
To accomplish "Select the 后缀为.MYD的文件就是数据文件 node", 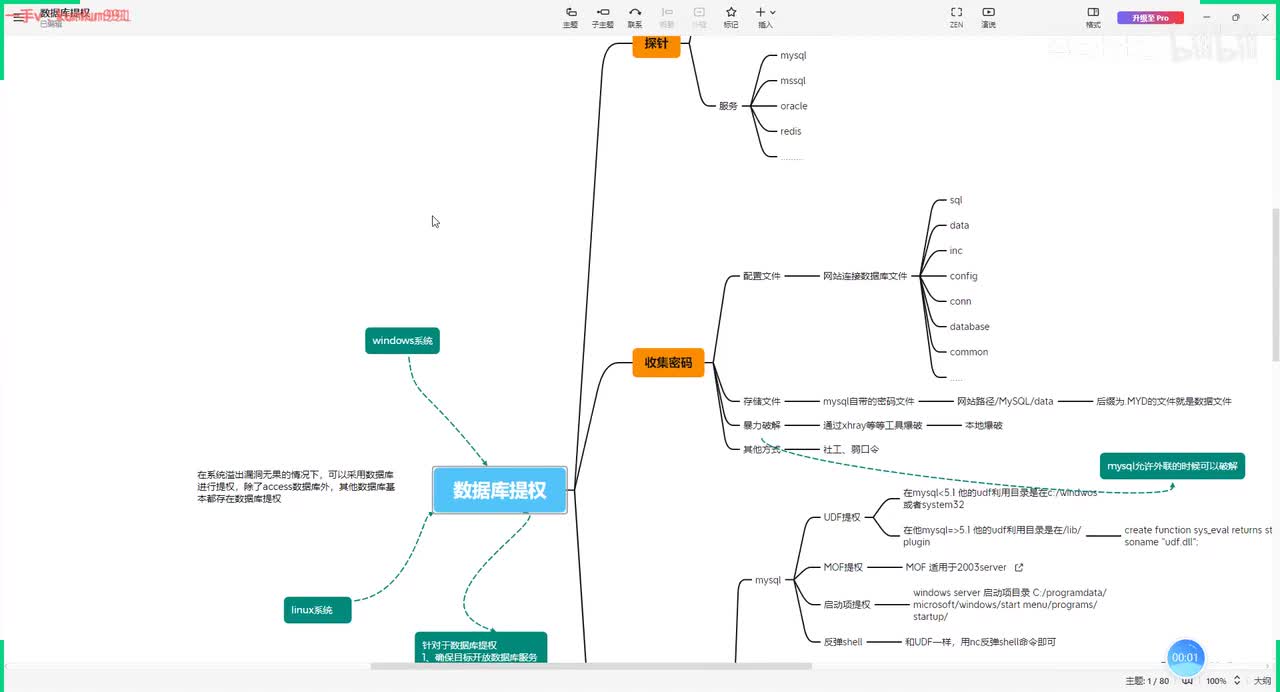I will coord(1164,401).
